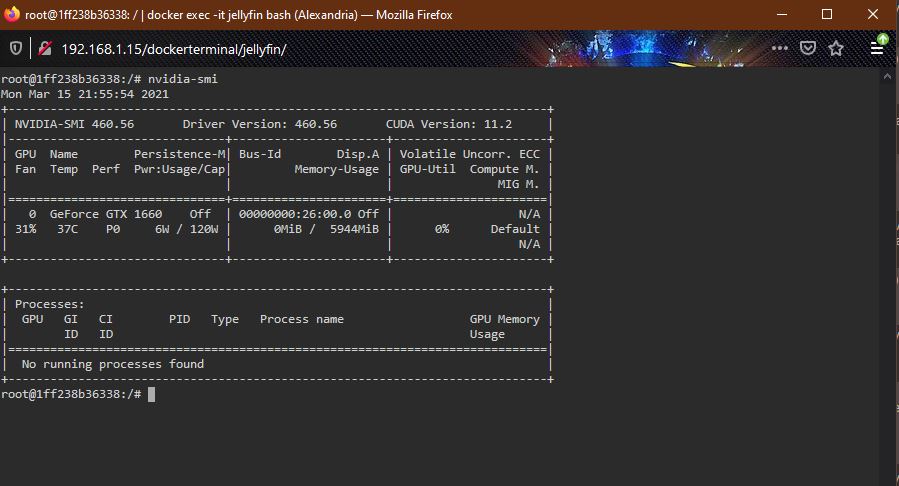
Task: Click the 'Type' column header in Processes
Action: coord(225,319)
